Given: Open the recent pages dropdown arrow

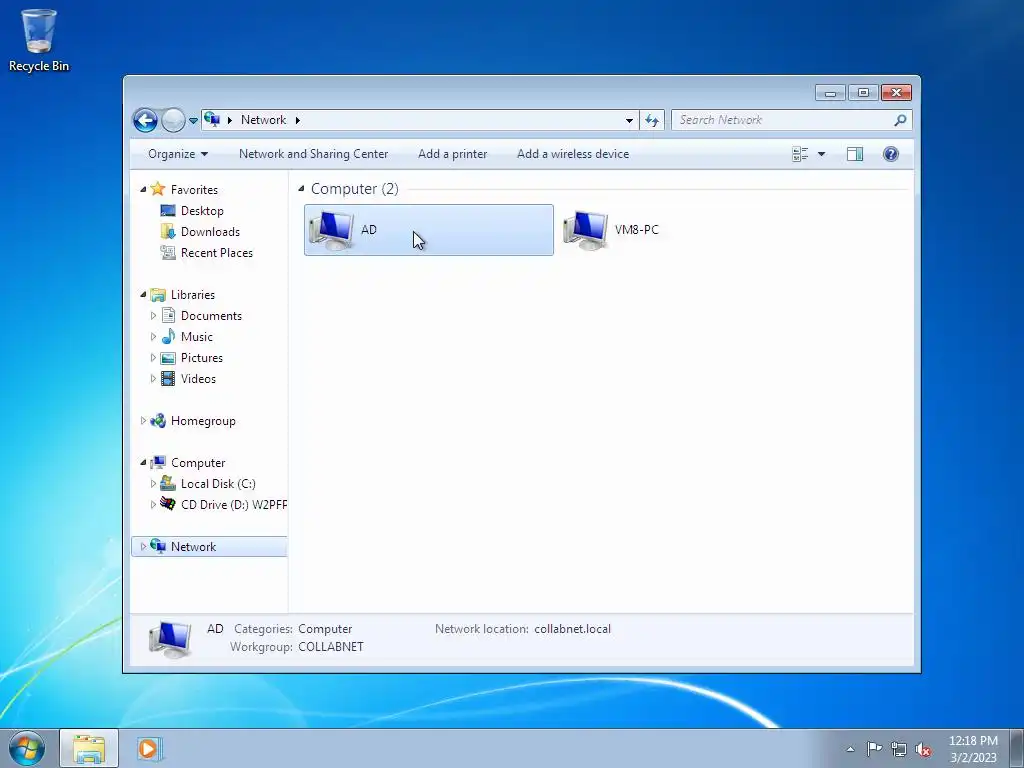Looking at the screenshot, I should tap(193, 121).
